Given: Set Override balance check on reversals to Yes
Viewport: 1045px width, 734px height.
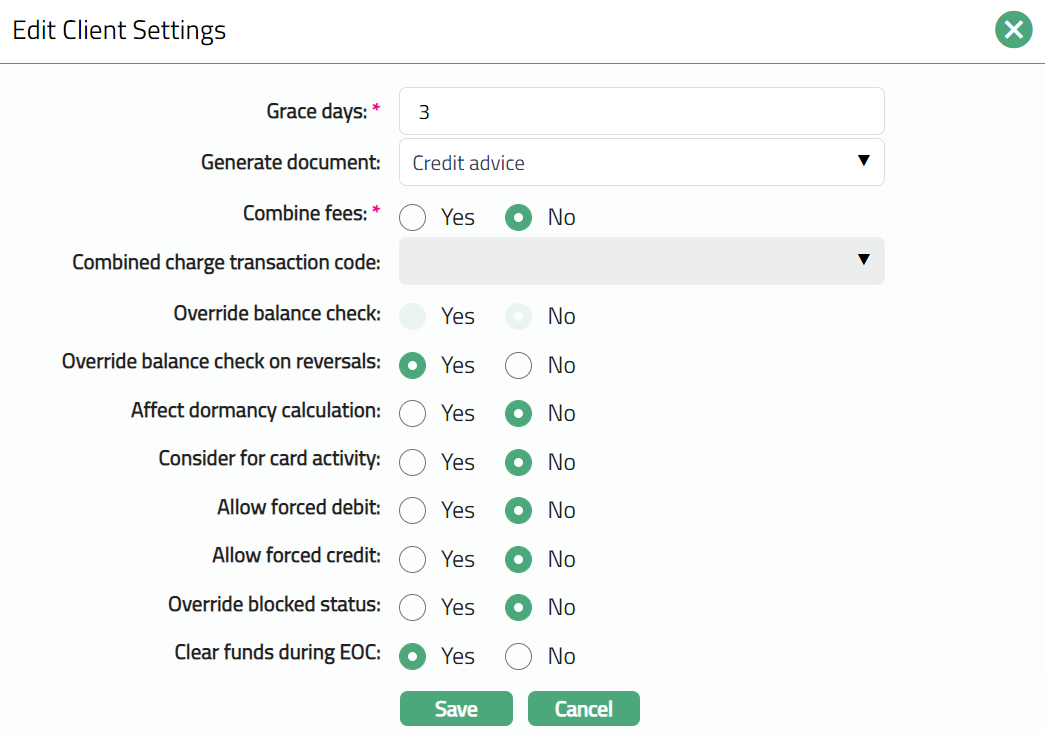Looking at the screenshot, I should pyautogui.click(x=413, y=365).
